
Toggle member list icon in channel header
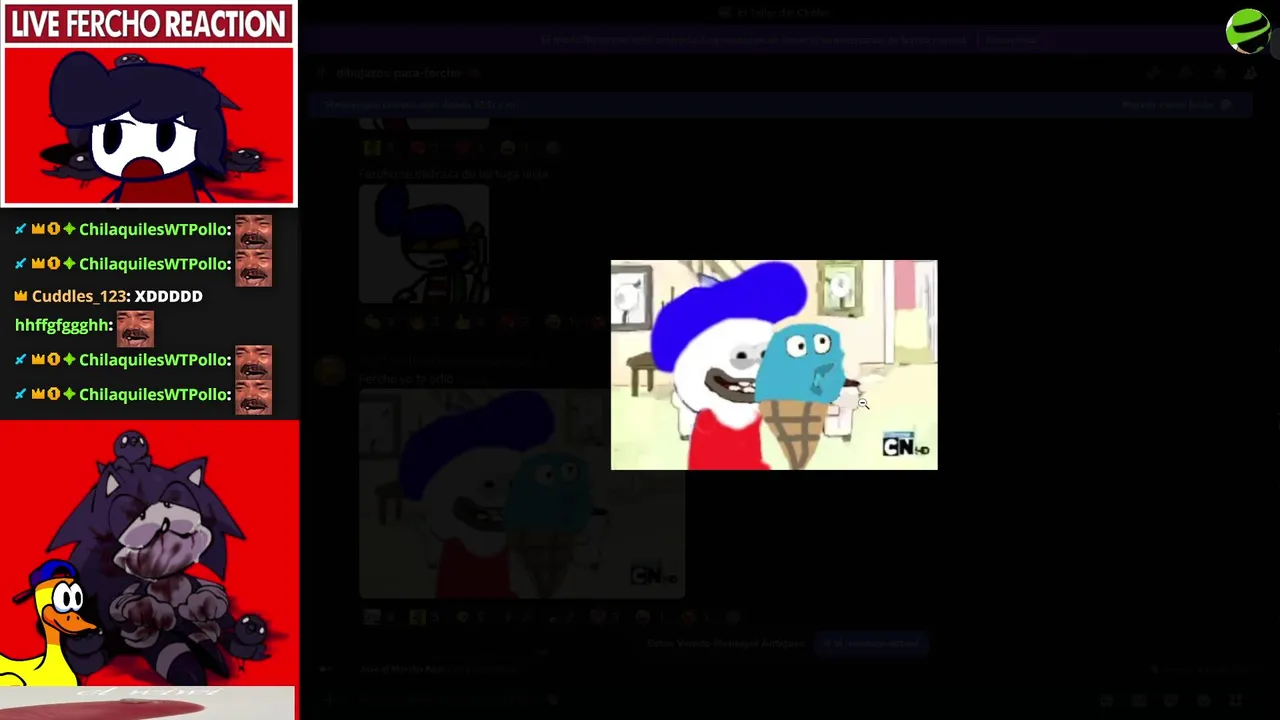pos(1250,73)
